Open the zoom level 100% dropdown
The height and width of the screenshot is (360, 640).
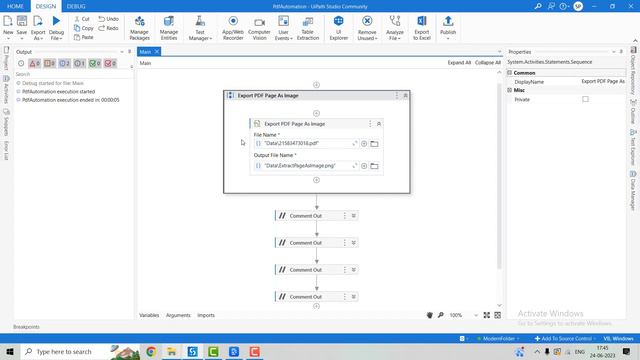coord(476,316)
